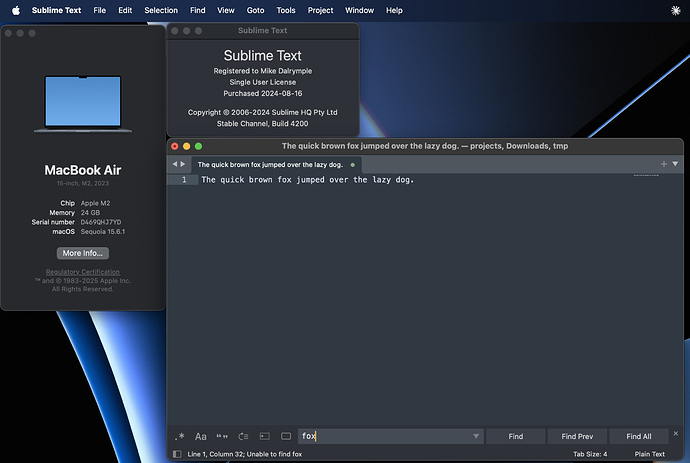Open the Apple menu
The height and width of the screenshot is (463, 690).
tap(15, 10)
